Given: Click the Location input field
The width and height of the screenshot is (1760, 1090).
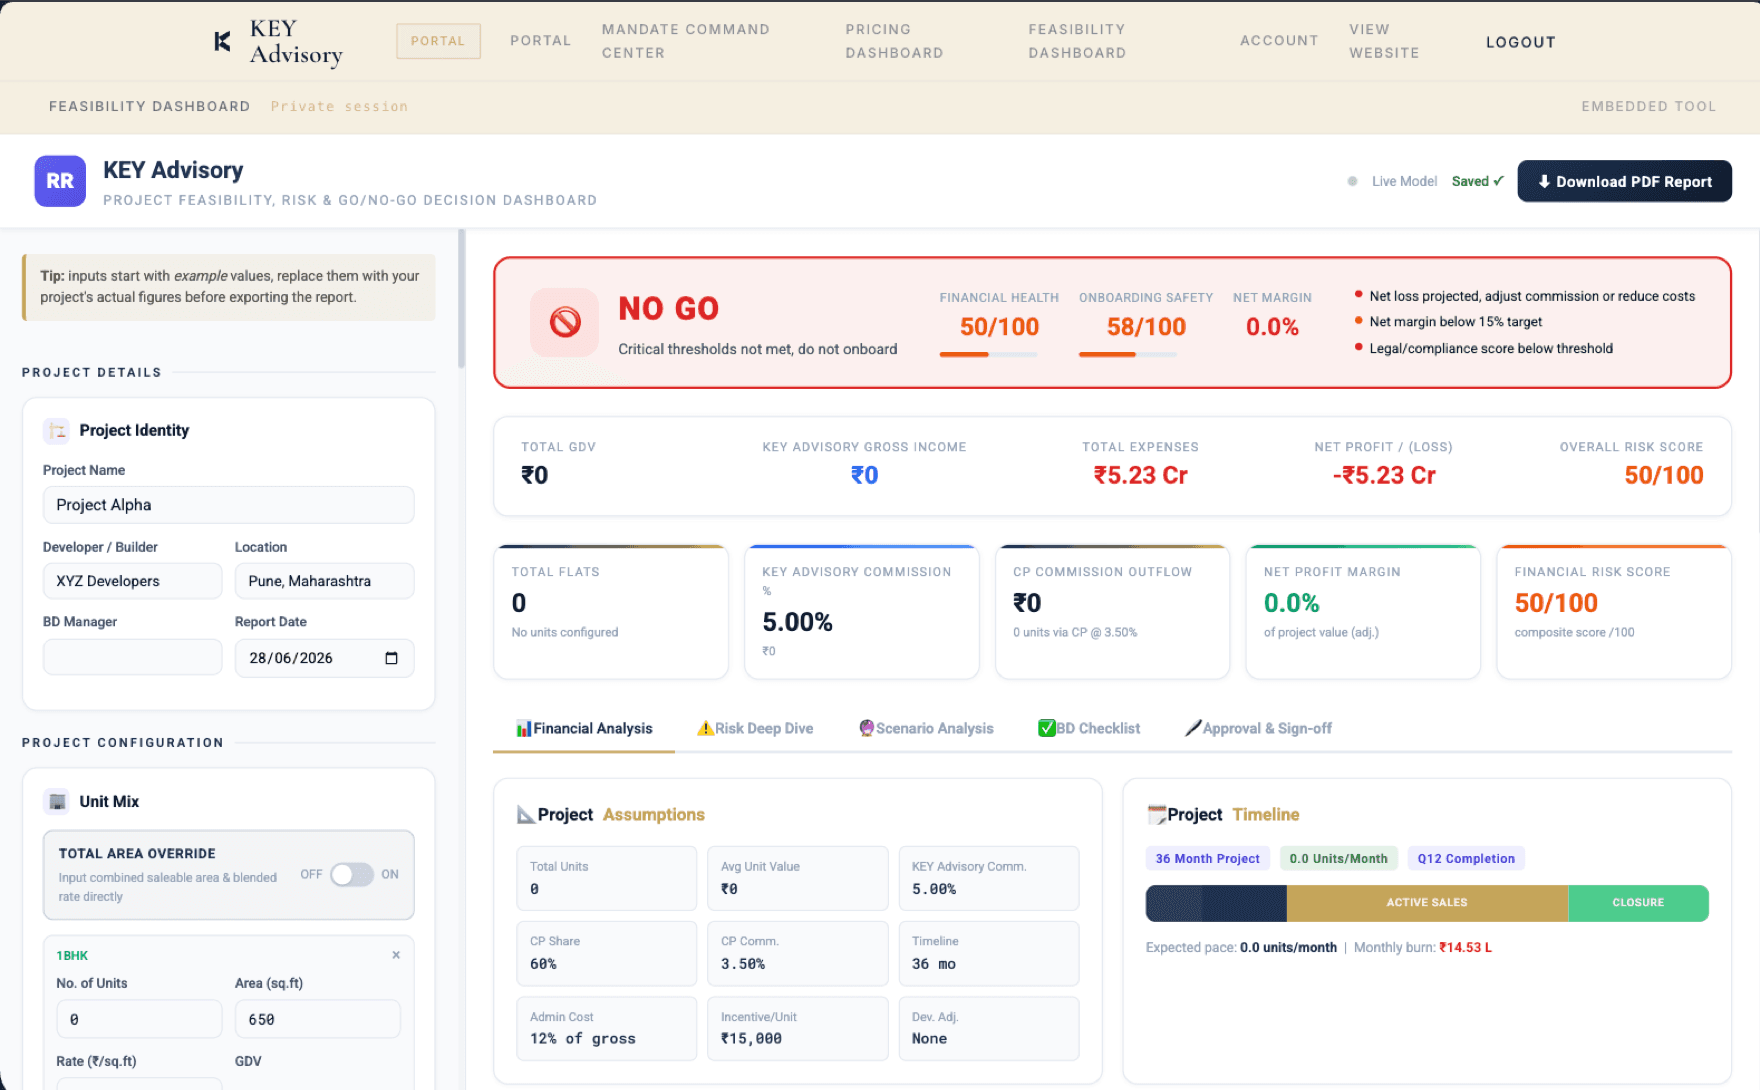Looking at the screenshot, I should [324, 581].
